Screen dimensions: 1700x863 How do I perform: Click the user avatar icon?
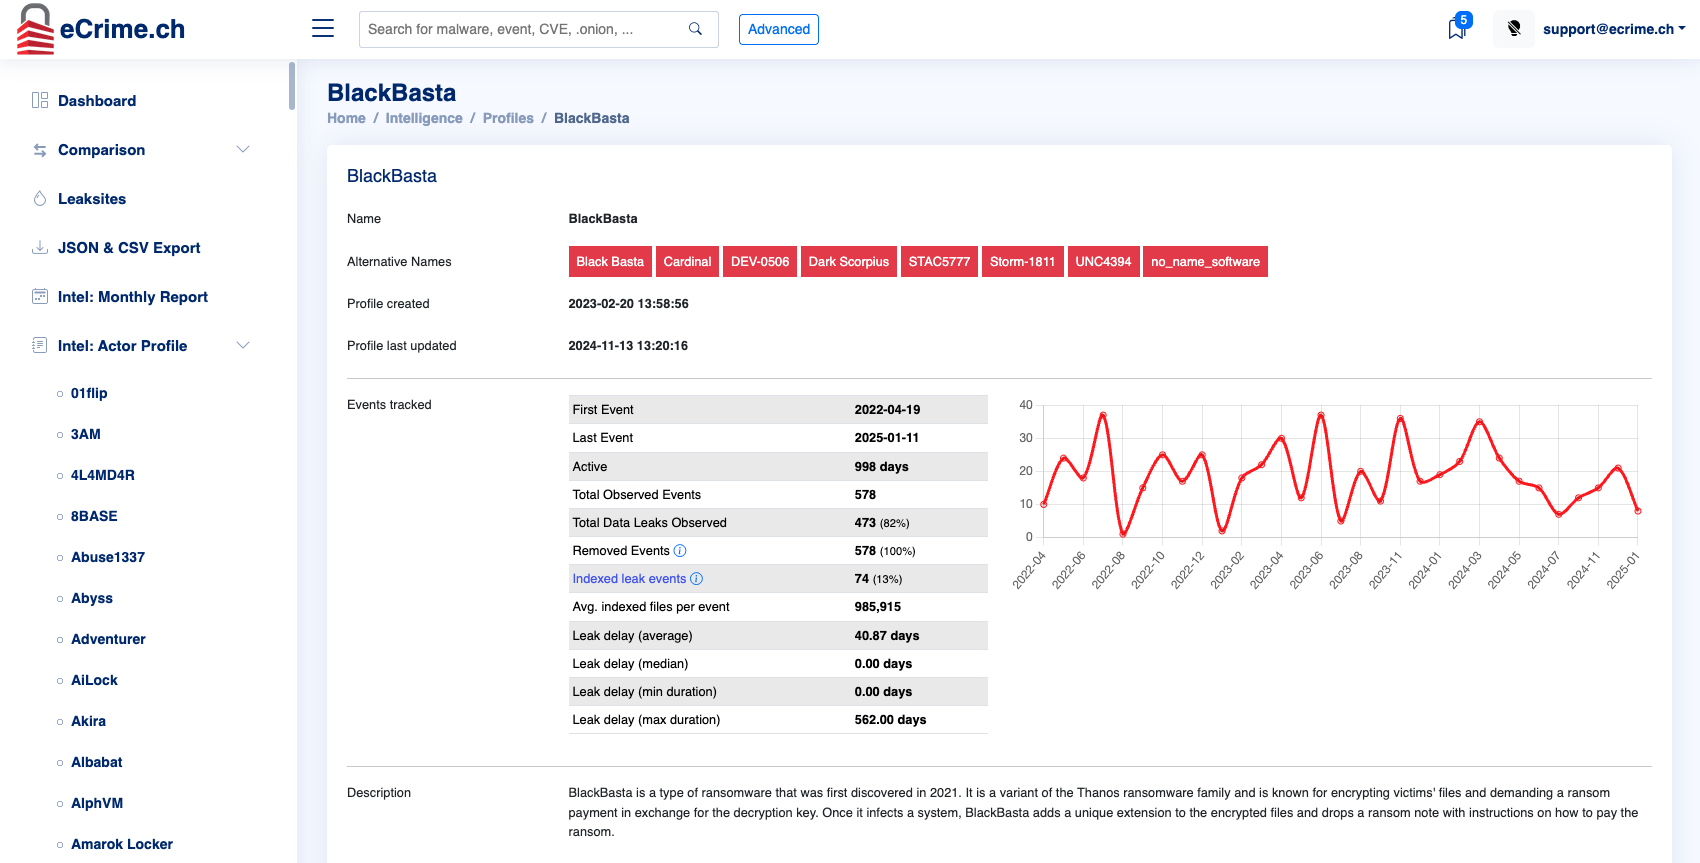1514,29
